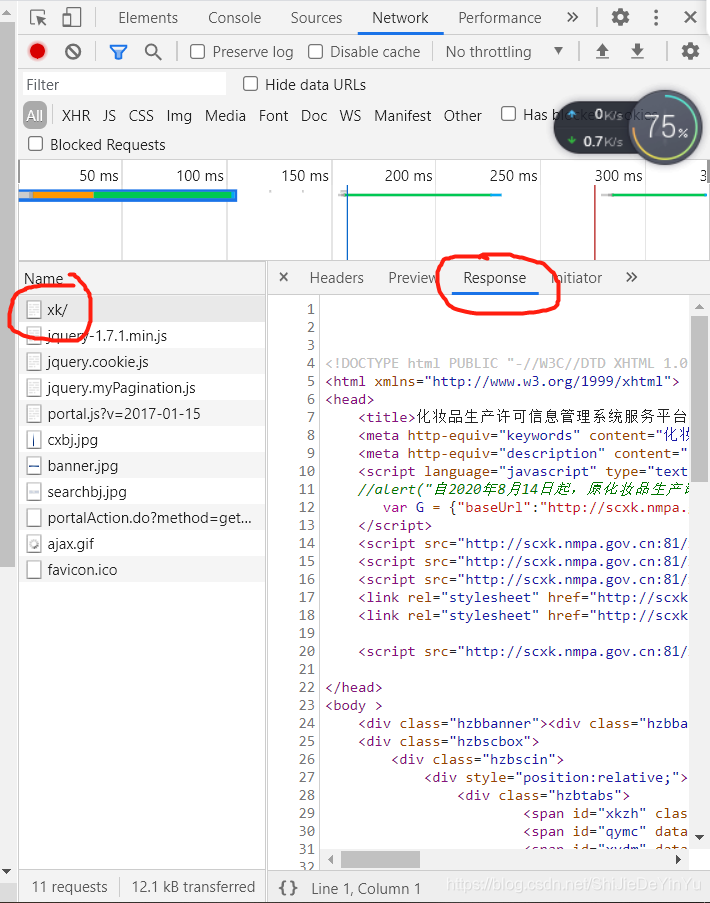Open the DevTools three-dot menu
710x903 pixels.
pyautogui.click(x=656, y=17)
